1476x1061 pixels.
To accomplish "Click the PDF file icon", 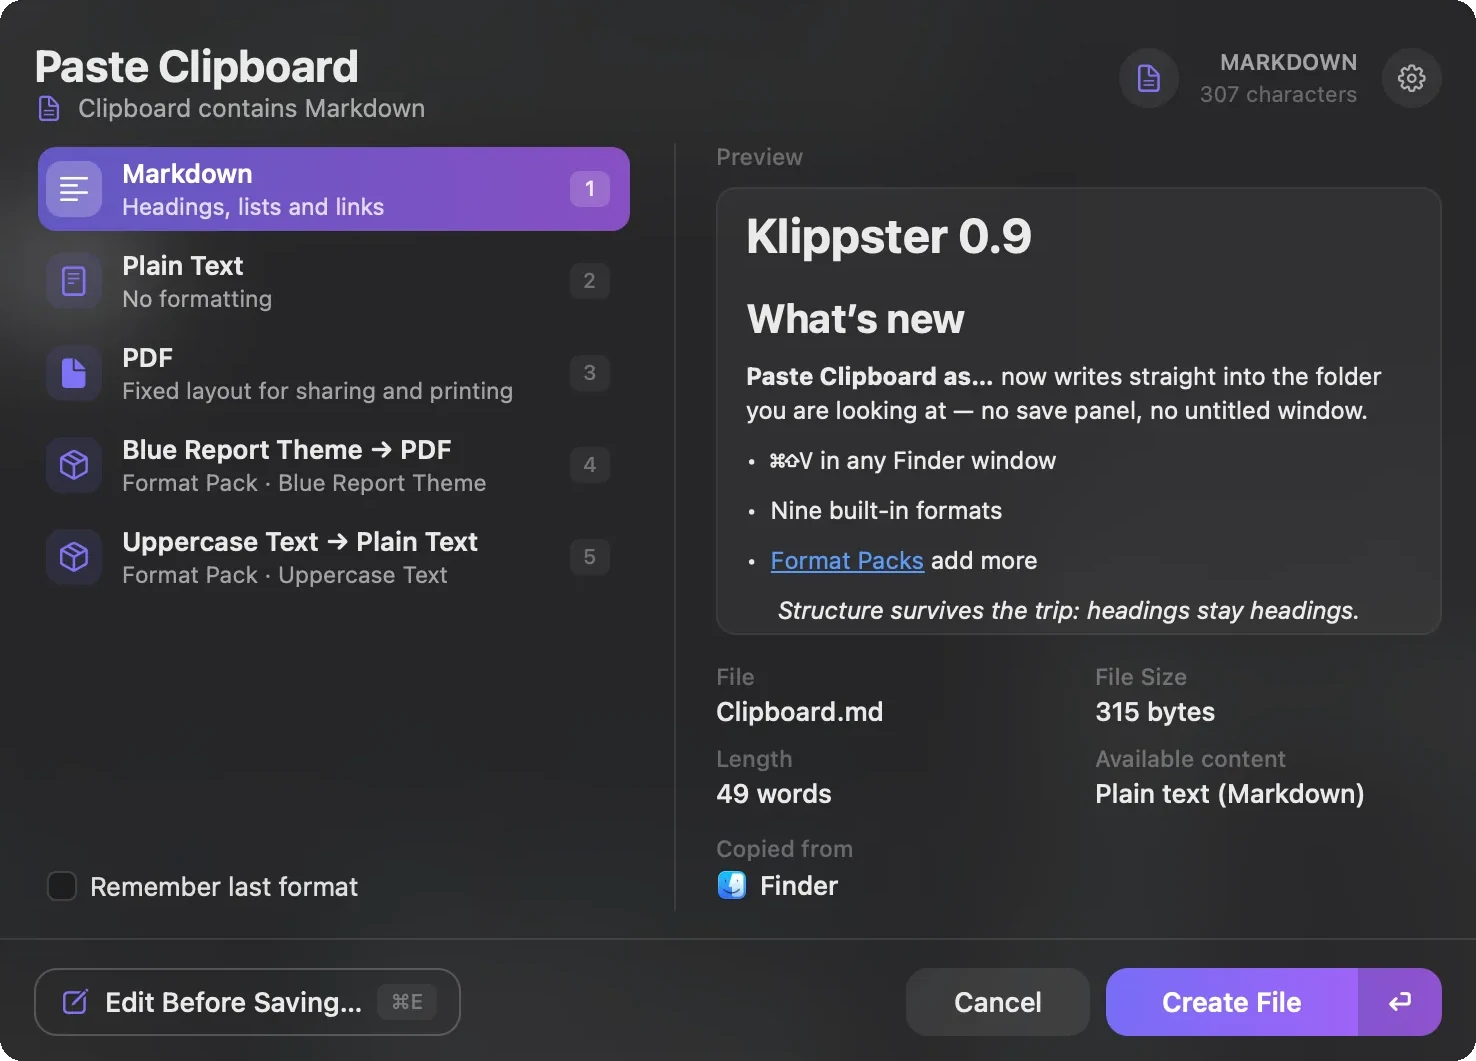I will [74, 373].
